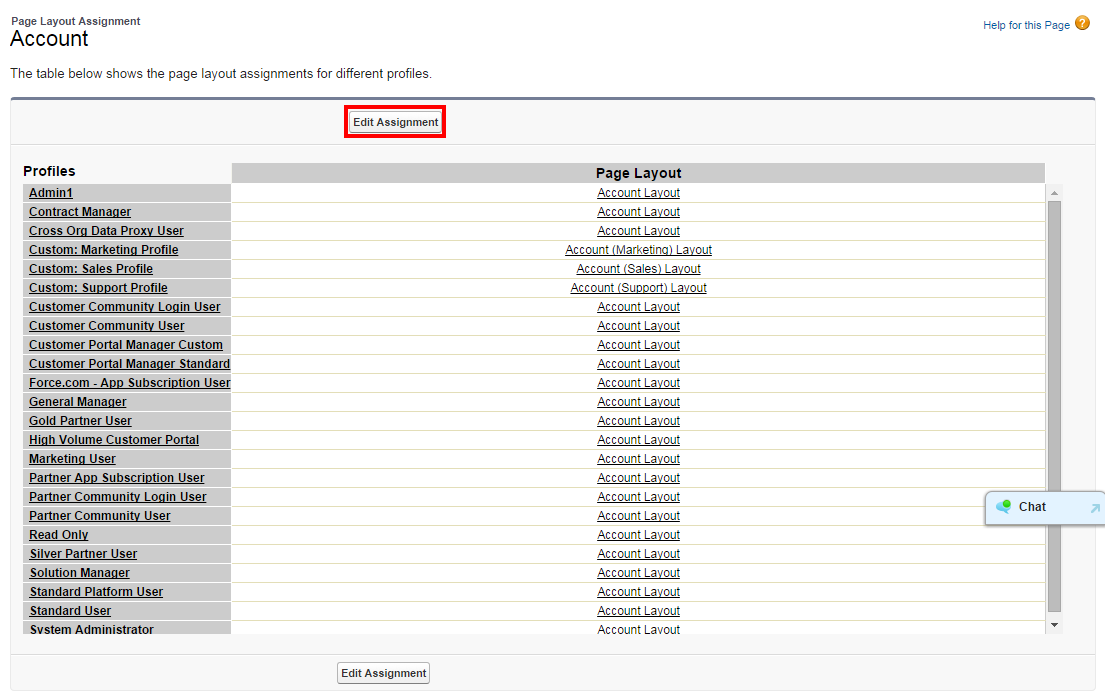Open Account (Sales) Layout link

(638, 269)
